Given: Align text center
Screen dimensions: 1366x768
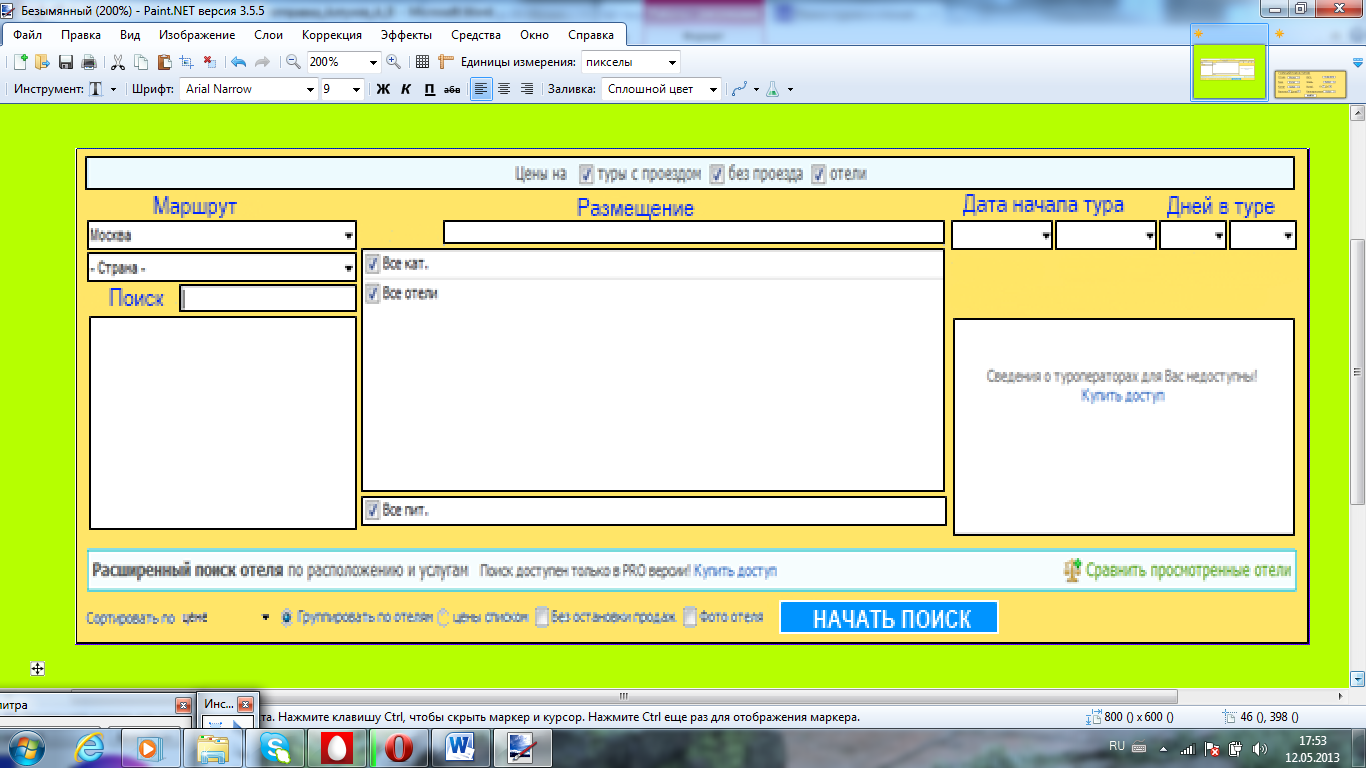Looking at the screenshot, I should click(504, 89).
